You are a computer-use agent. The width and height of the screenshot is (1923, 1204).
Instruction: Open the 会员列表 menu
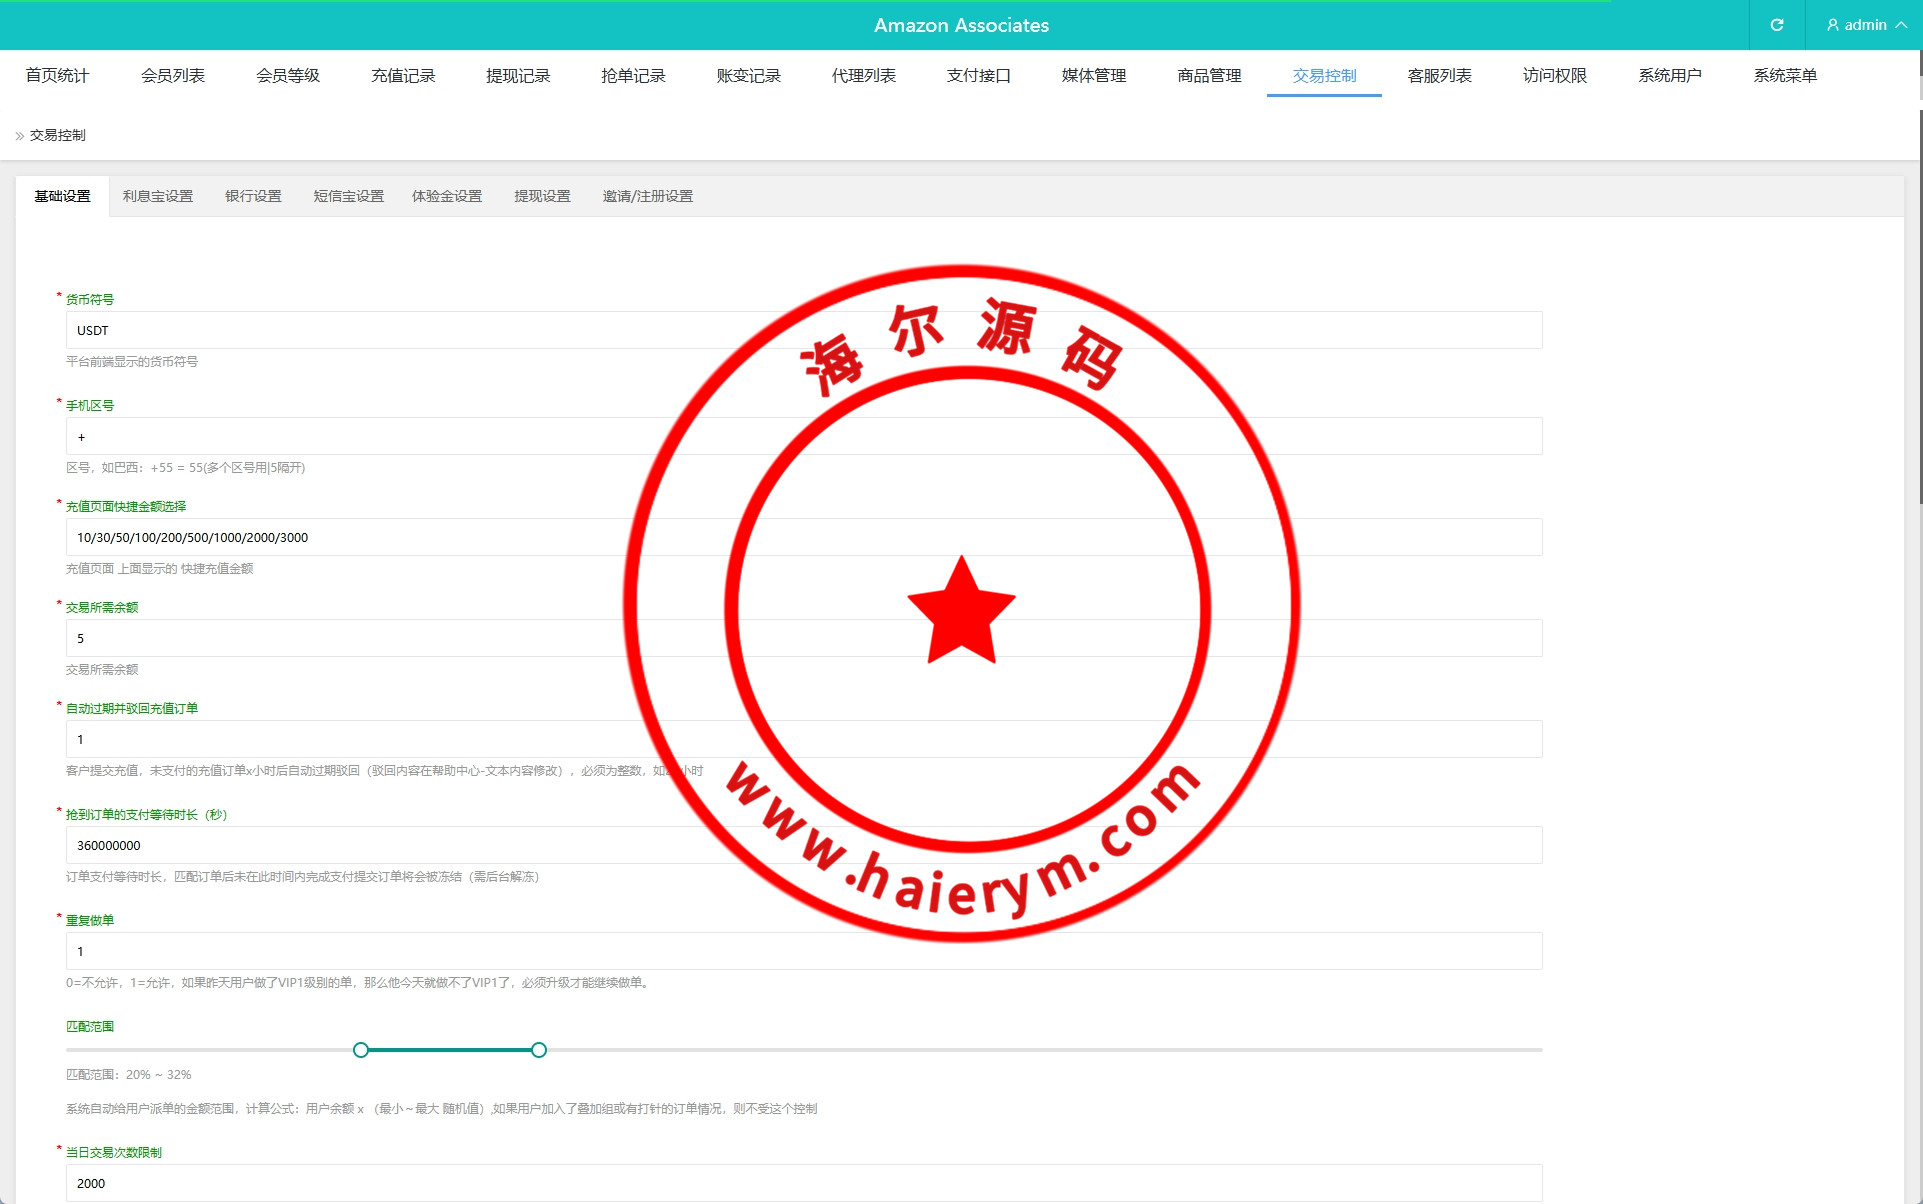tap(173, 76)
